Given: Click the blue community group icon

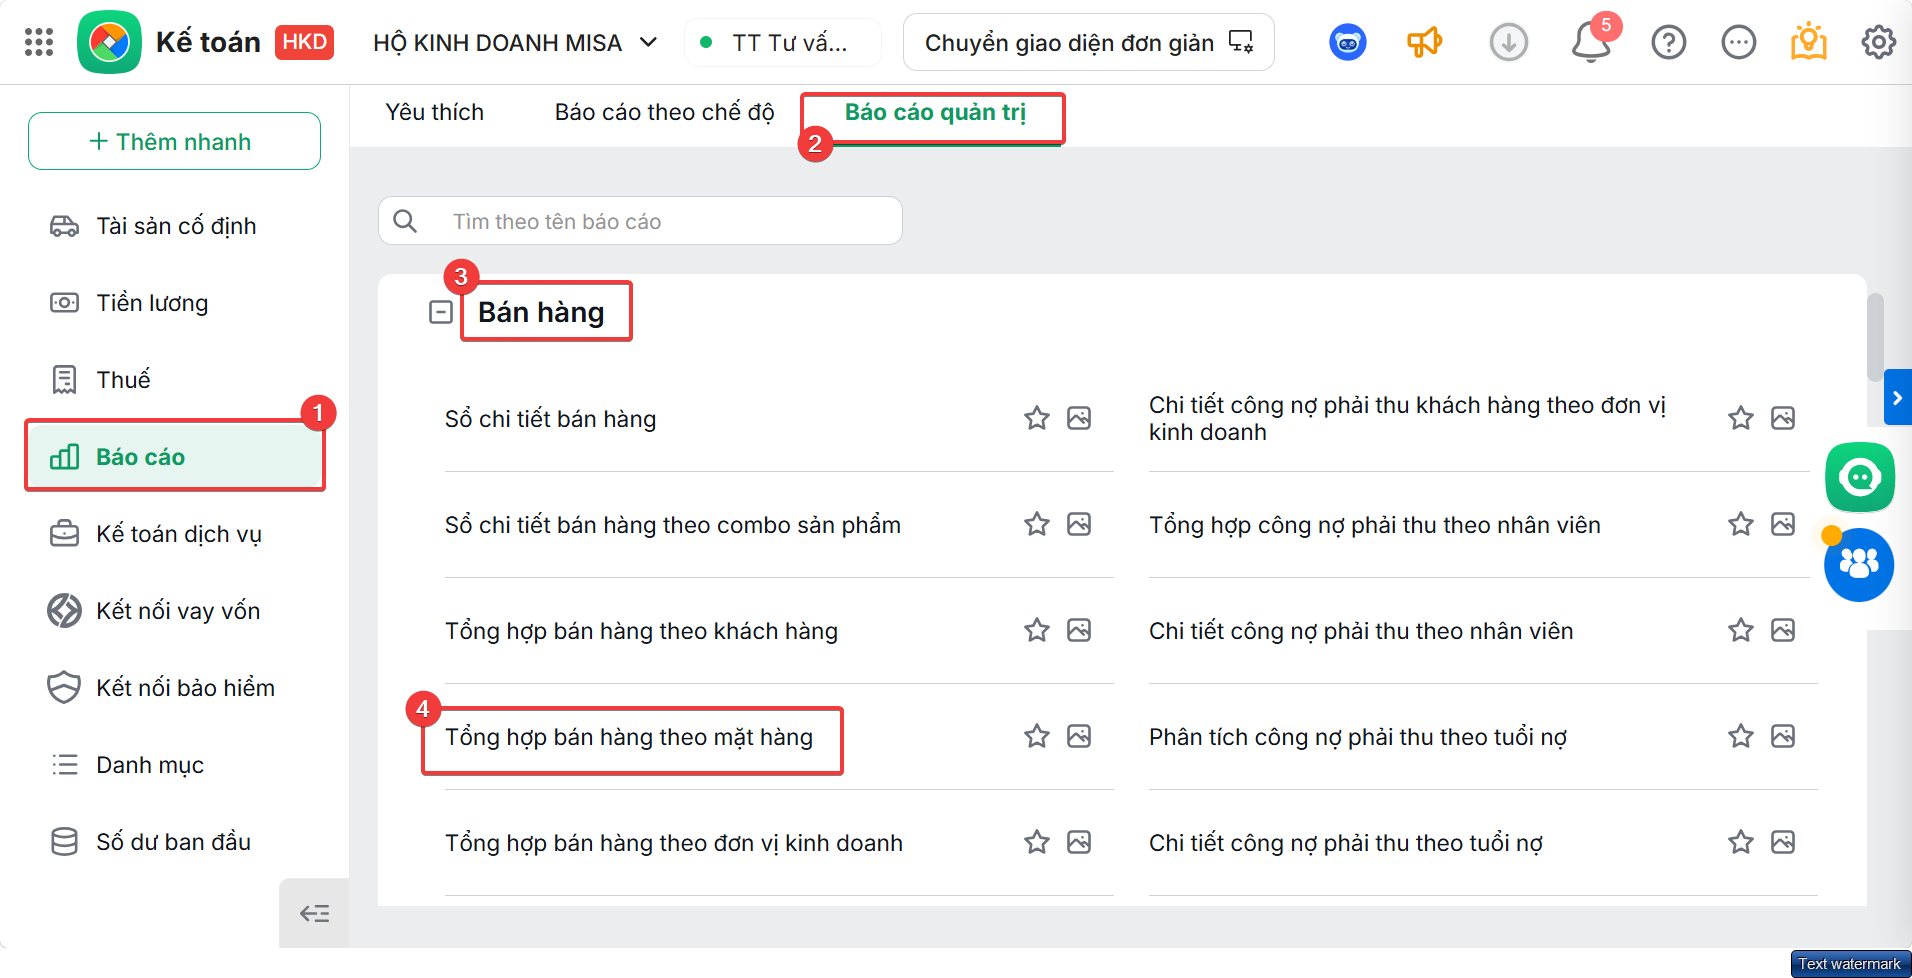Looking at the screenshot, I should tap(1859, 565).
